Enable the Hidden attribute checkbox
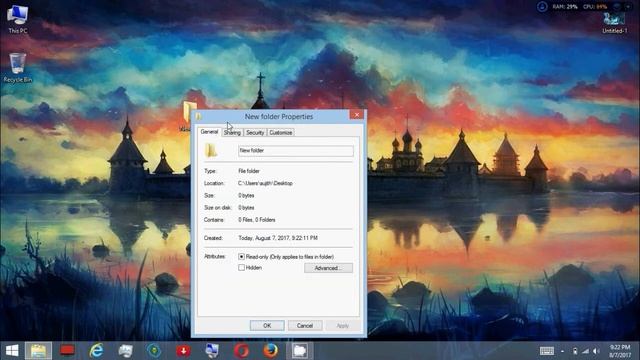The height and width of the screenshot is (360, 640). 241,268
